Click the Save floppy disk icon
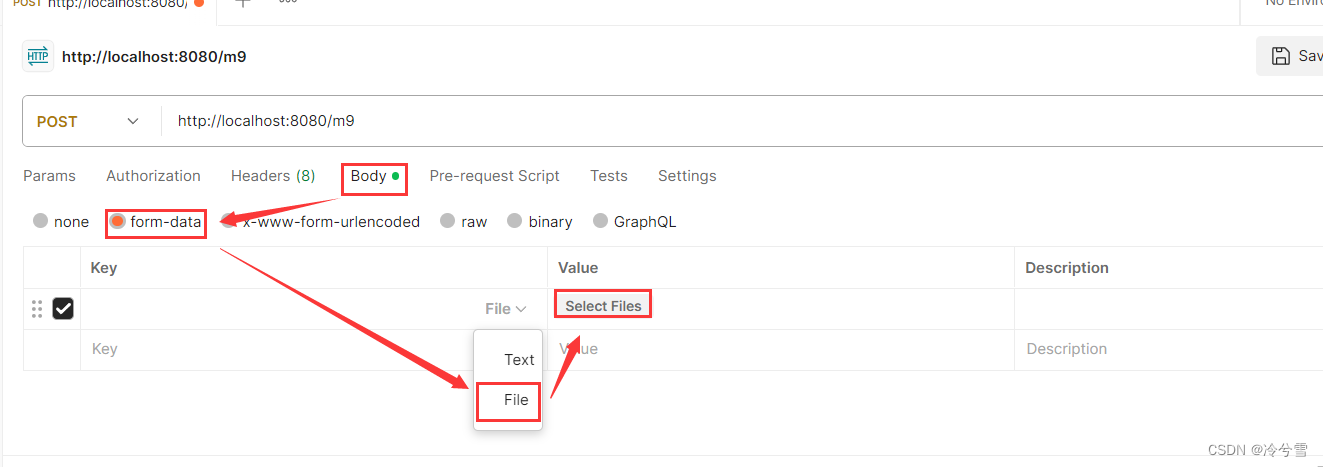Viewport: 1323px width, 467px height. [x=1280, y=56]
